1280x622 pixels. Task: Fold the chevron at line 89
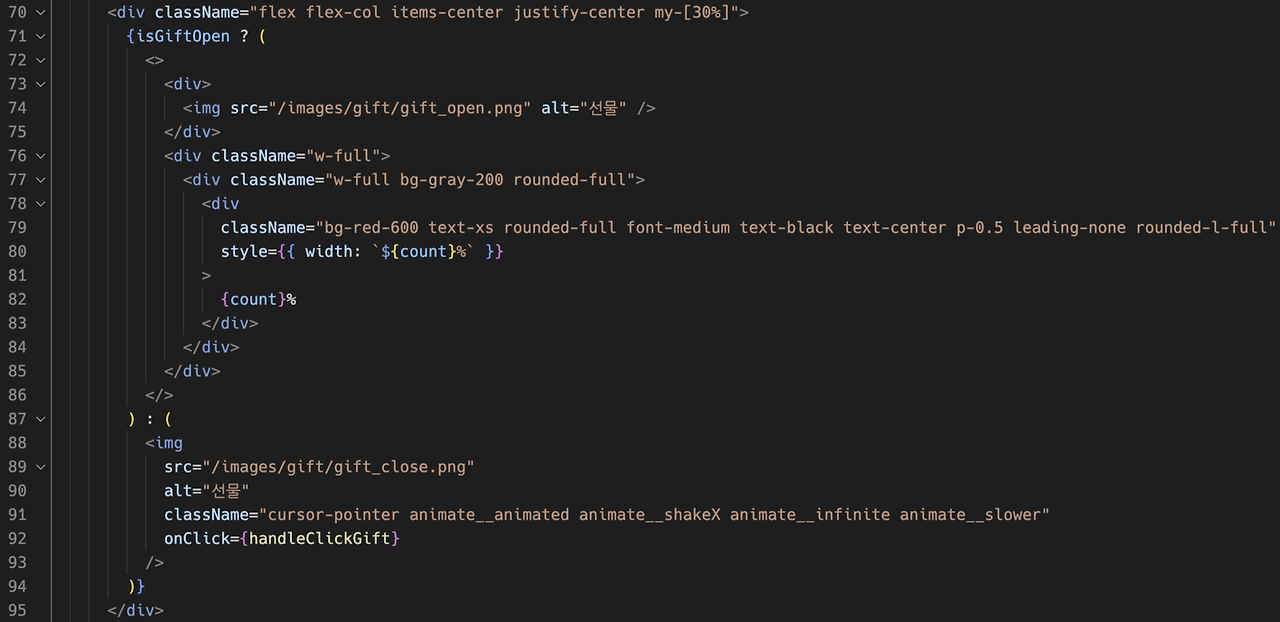coord(40,467)
